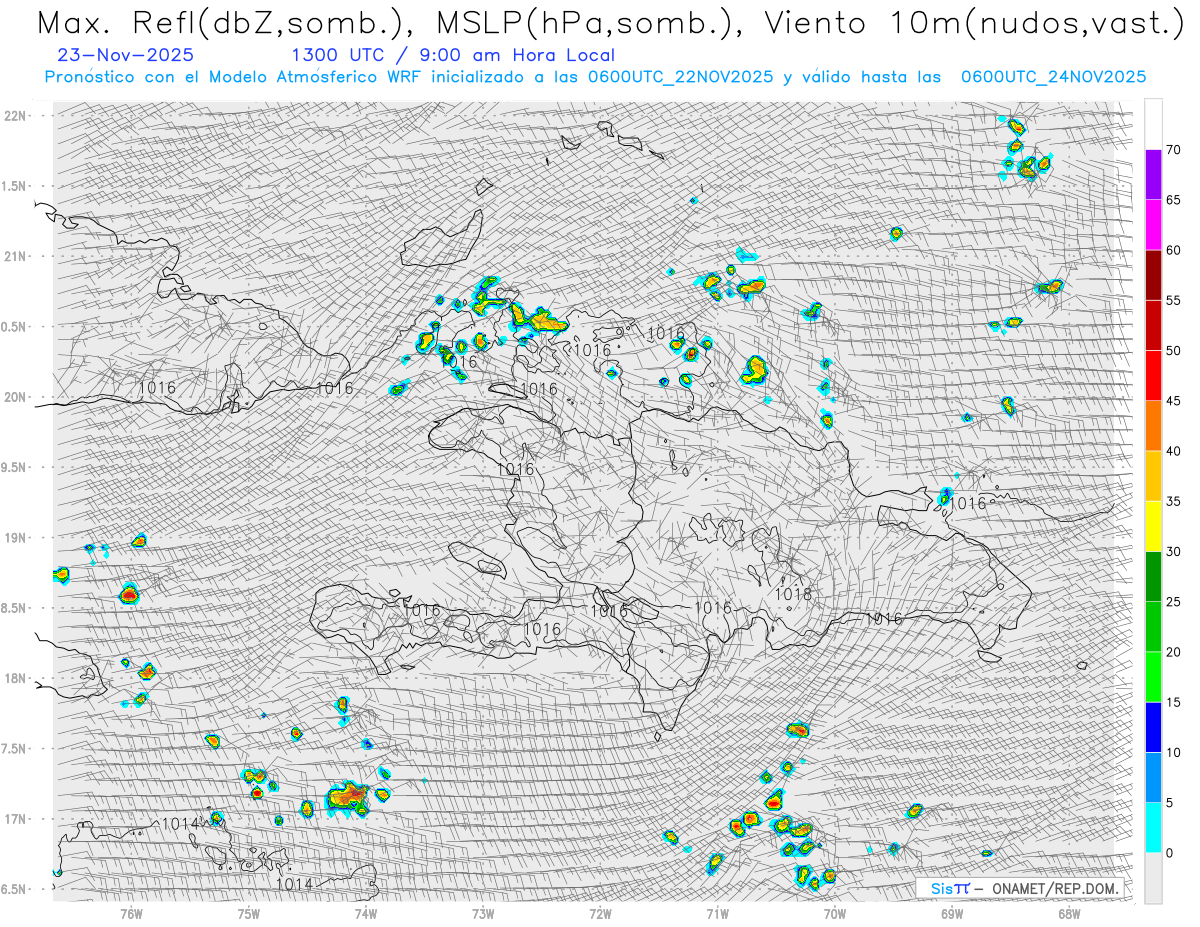Click the light blue 5-10 dBZ swatch
The height and width of the screenshot is (927, 1200).
click(x=1153, y=777)
